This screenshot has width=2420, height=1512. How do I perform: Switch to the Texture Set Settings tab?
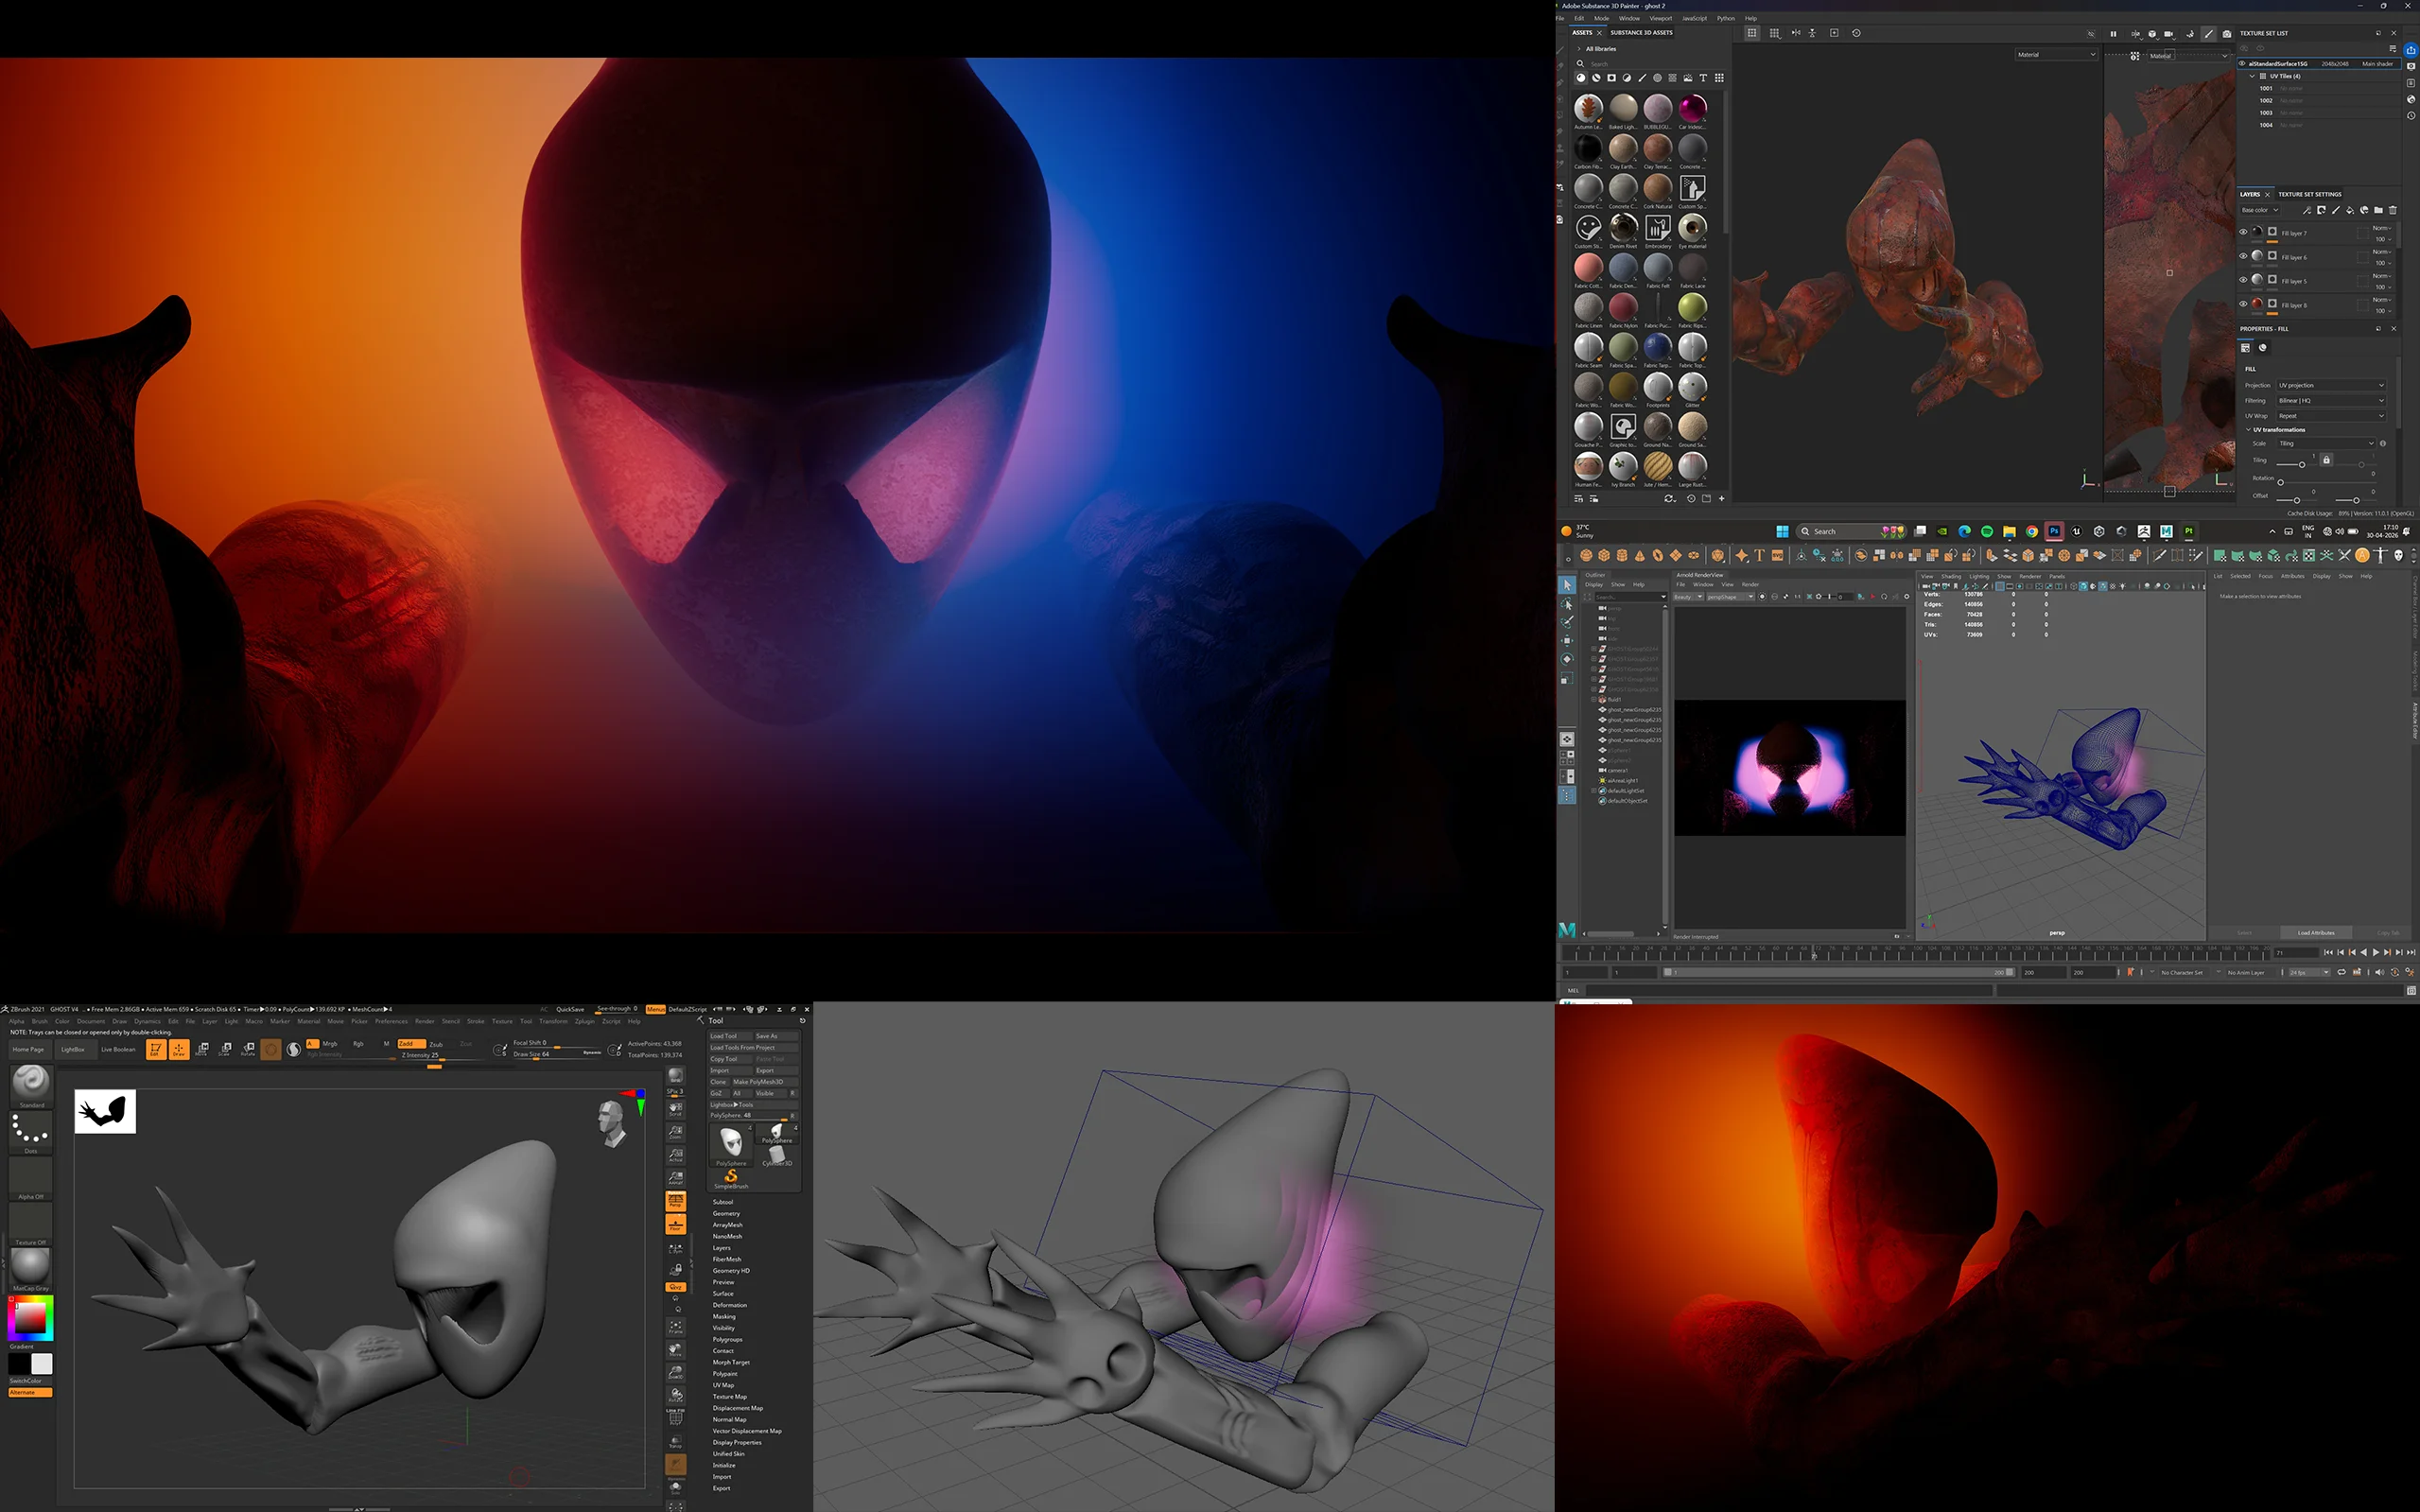coord(2310,194)
